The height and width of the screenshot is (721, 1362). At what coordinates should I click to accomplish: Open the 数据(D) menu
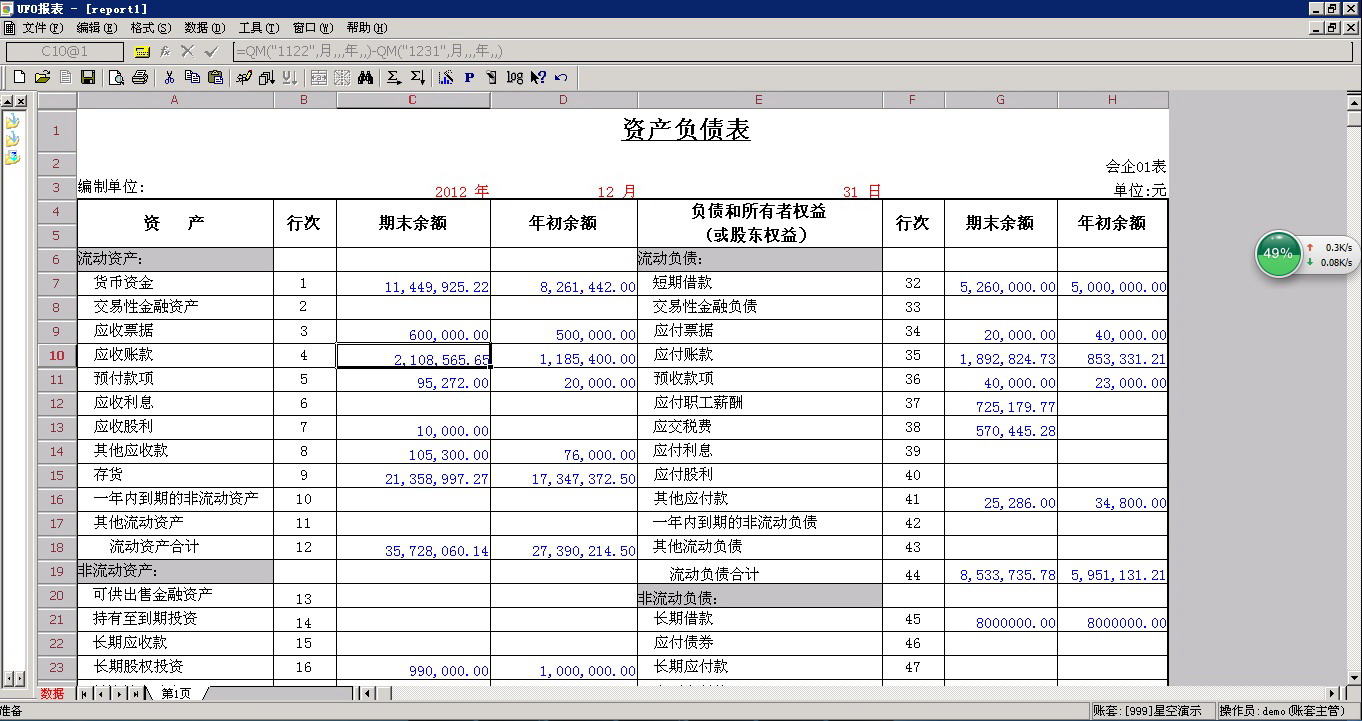point(205,28)
